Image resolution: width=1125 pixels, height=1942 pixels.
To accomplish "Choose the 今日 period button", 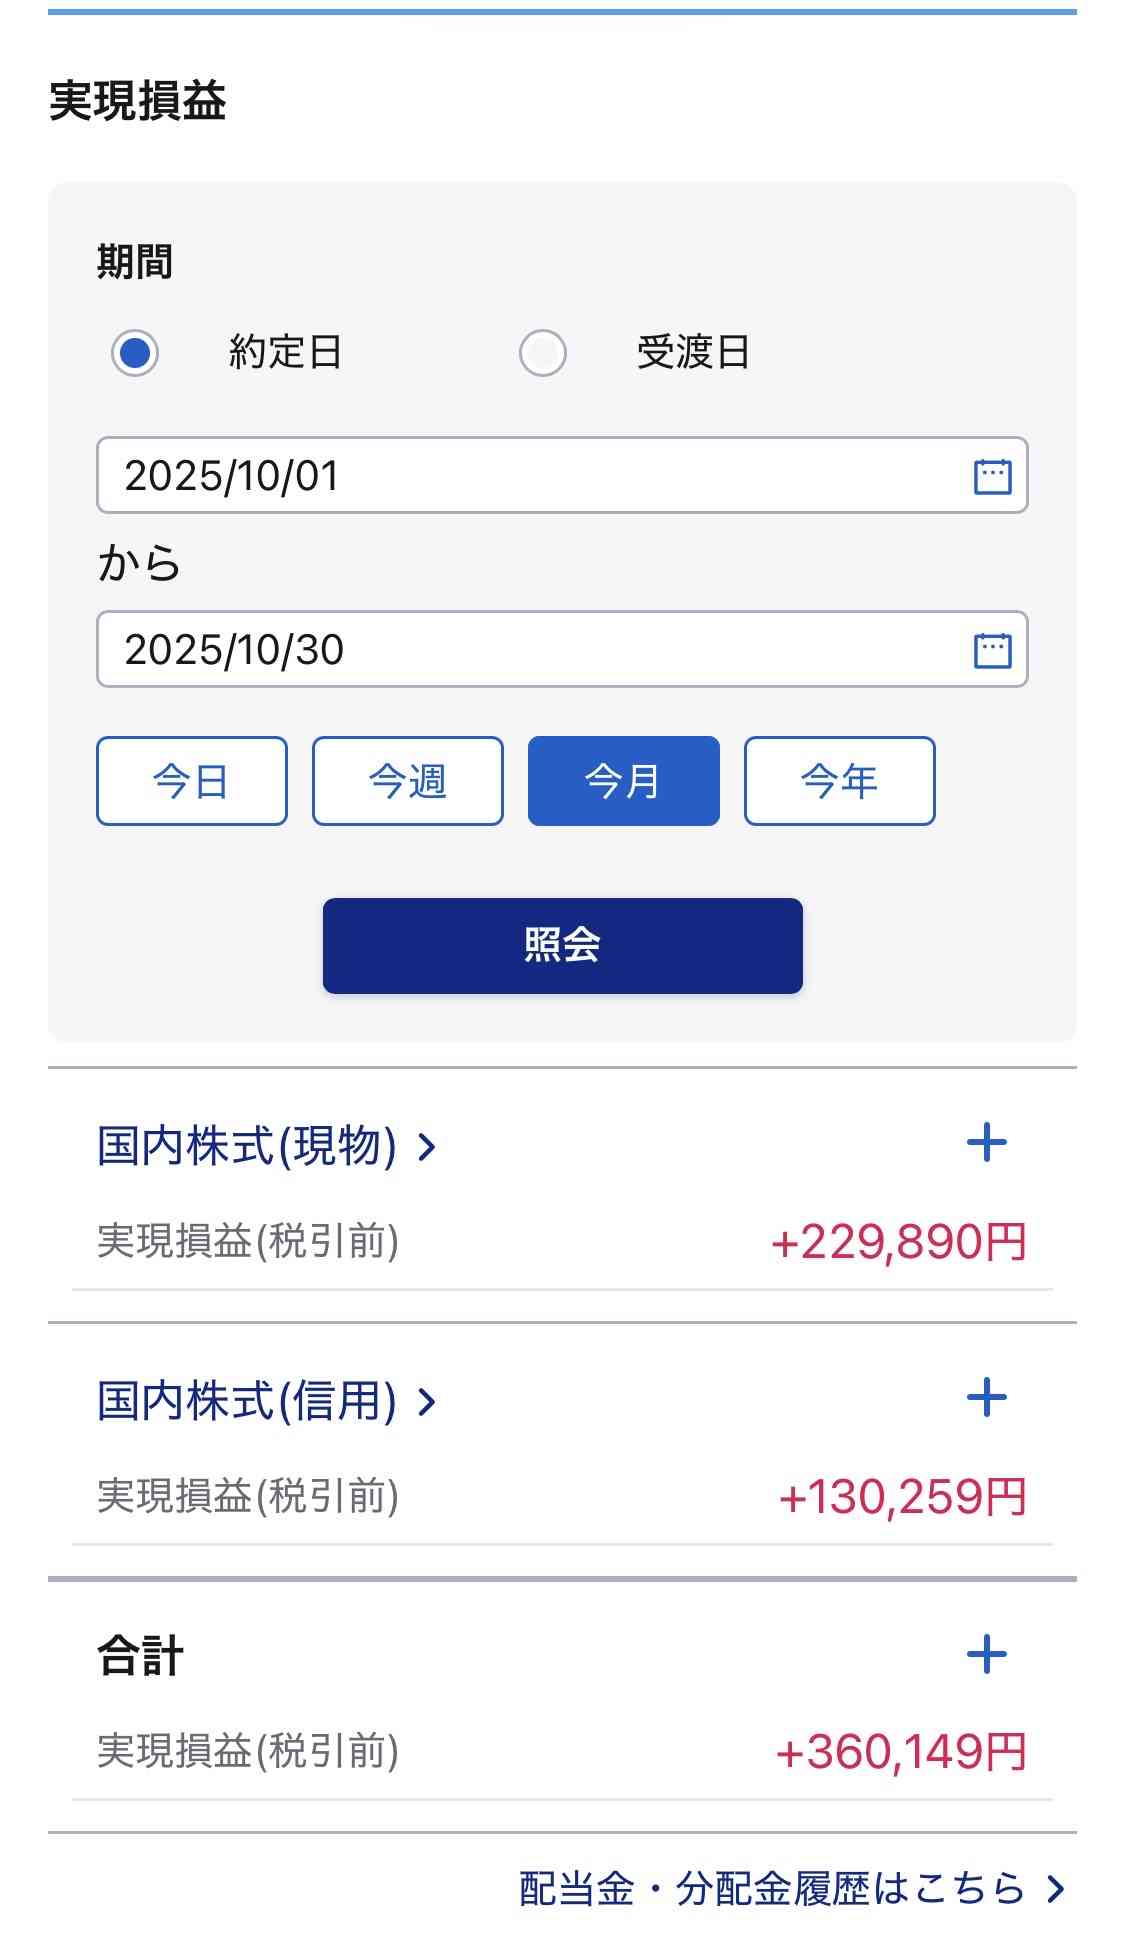I will 192,781.
